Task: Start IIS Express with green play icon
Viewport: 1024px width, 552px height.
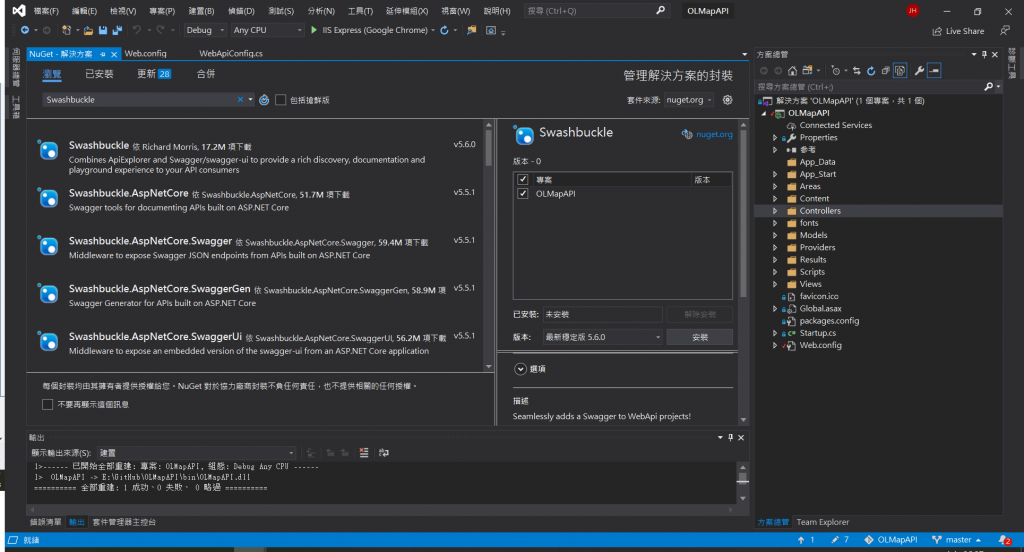Action: [314, 30]
